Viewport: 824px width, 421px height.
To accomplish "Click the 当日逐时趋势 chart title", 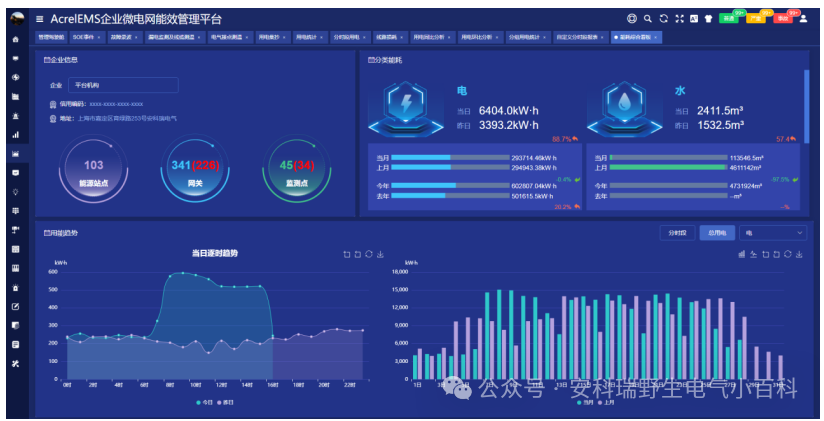I will pos(214,253).
